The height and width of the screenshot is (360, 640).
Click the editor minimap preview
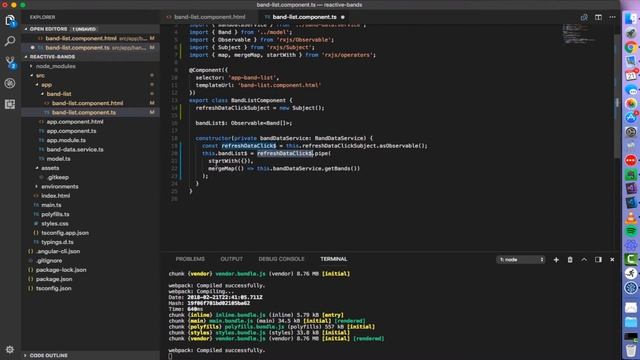579,34
